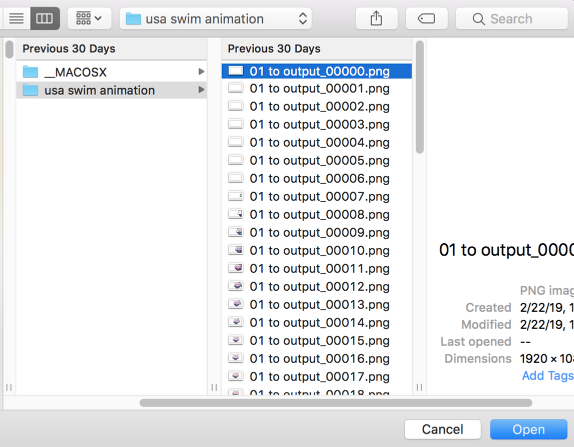This screenshot has height=447, width=574.
Task: Switch to list view icon
Action: click(15, 18)
